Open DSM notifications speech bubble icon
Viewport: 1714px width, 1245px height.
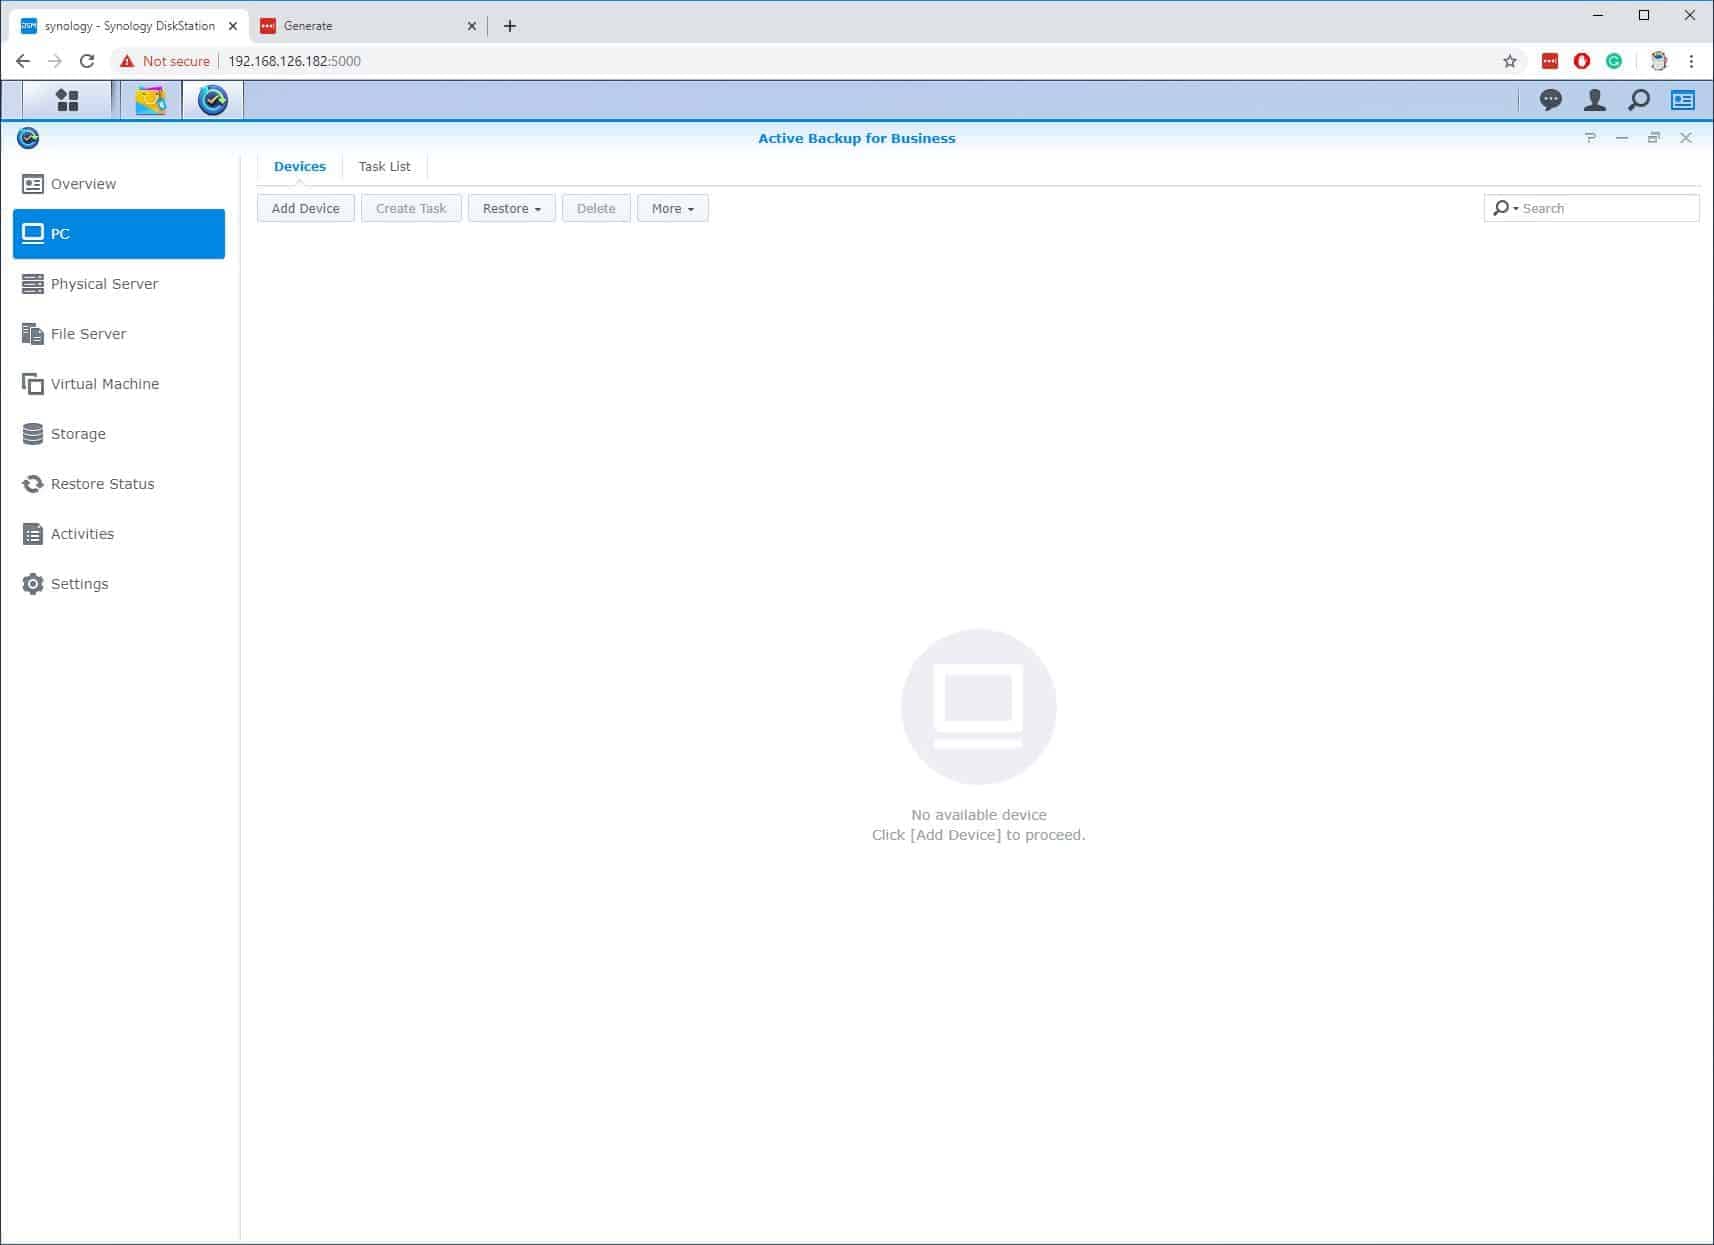(1551, 100)
